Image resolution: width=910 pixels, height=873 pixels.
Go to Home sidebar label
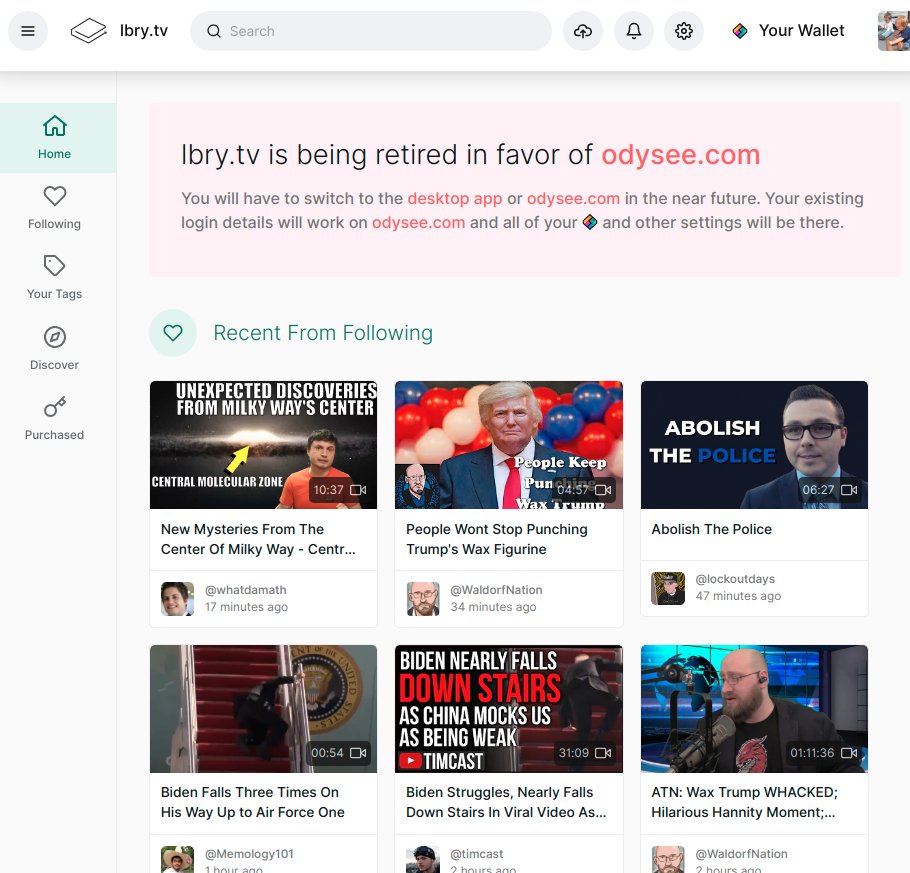(55, 154)
